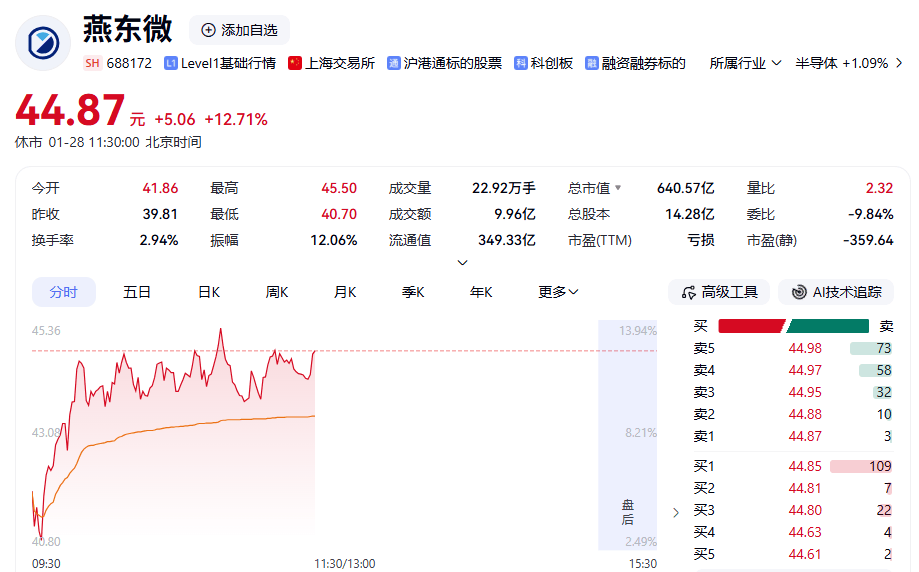This screenshot has width=919, height=572.
Task: Select the 月K chart tab
Action: [345, 292]
